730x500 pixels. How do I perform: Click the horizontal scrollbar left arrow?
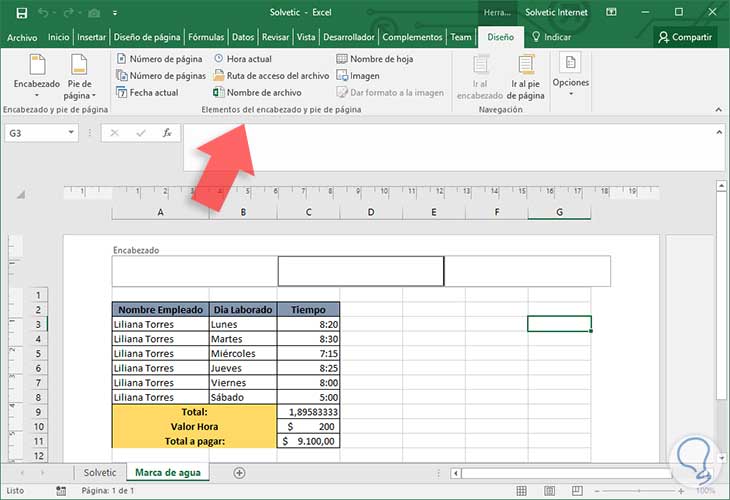click(456, 473)
